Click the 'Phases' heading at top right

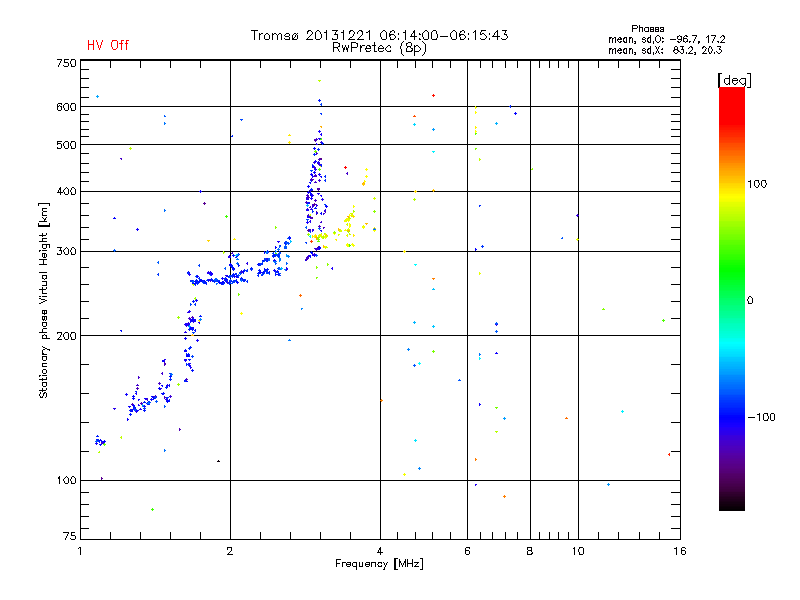647,29
